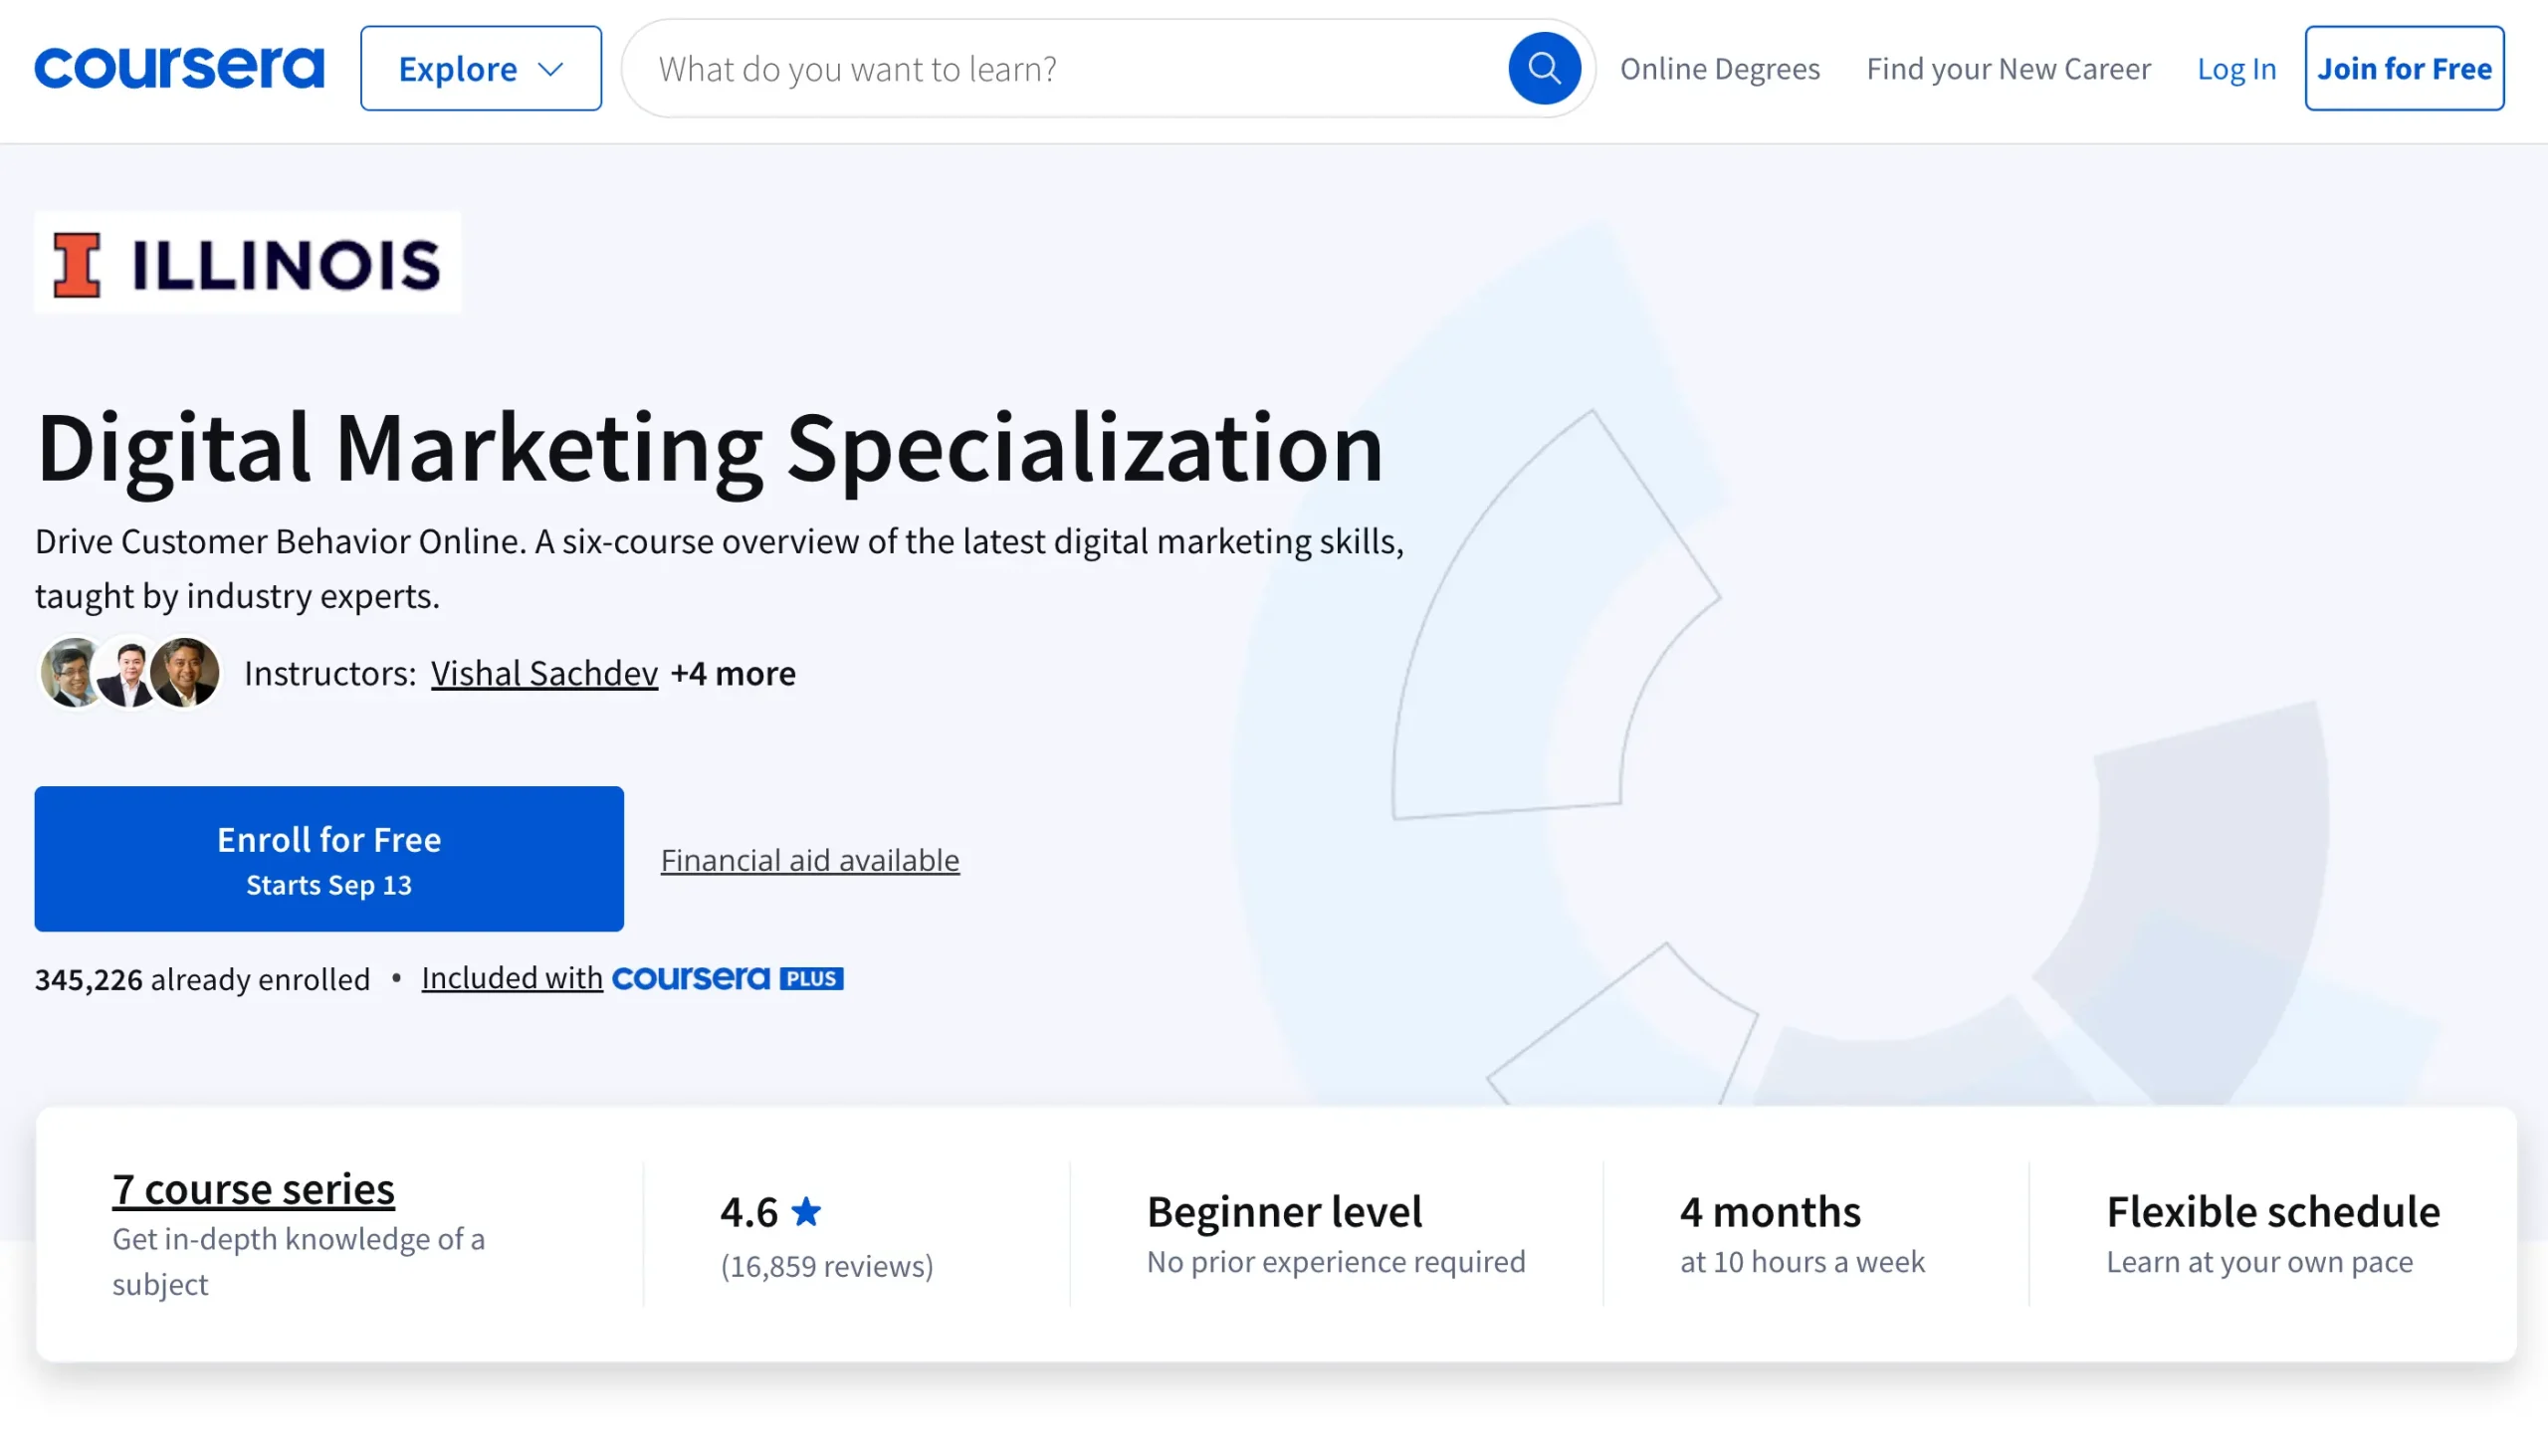The image size is (2548, 1456).
Task: Click the middle instructor avatar photo
Action: pos(128,673)
